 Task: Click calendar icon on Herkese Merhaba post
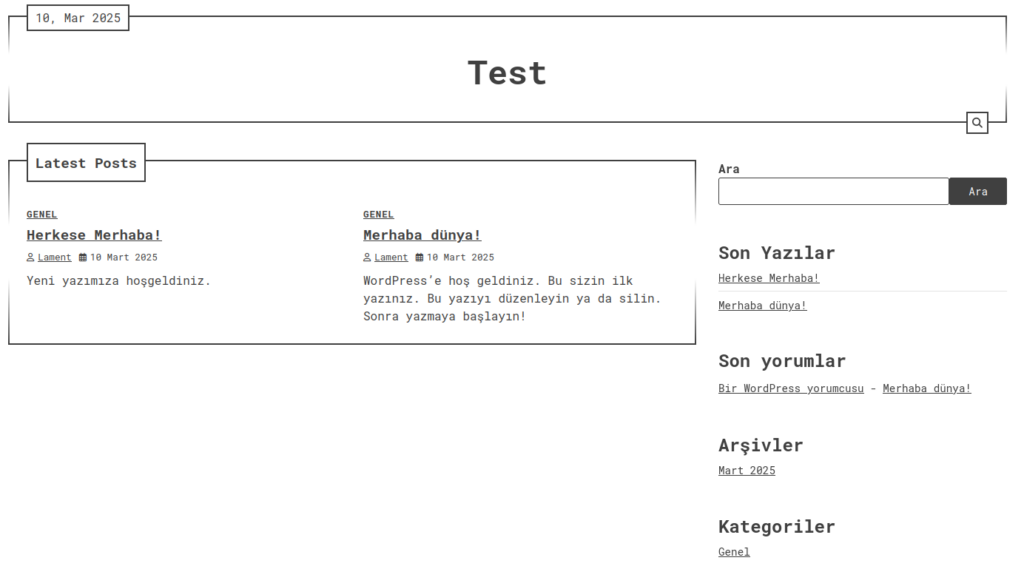(x=83, y=257)
